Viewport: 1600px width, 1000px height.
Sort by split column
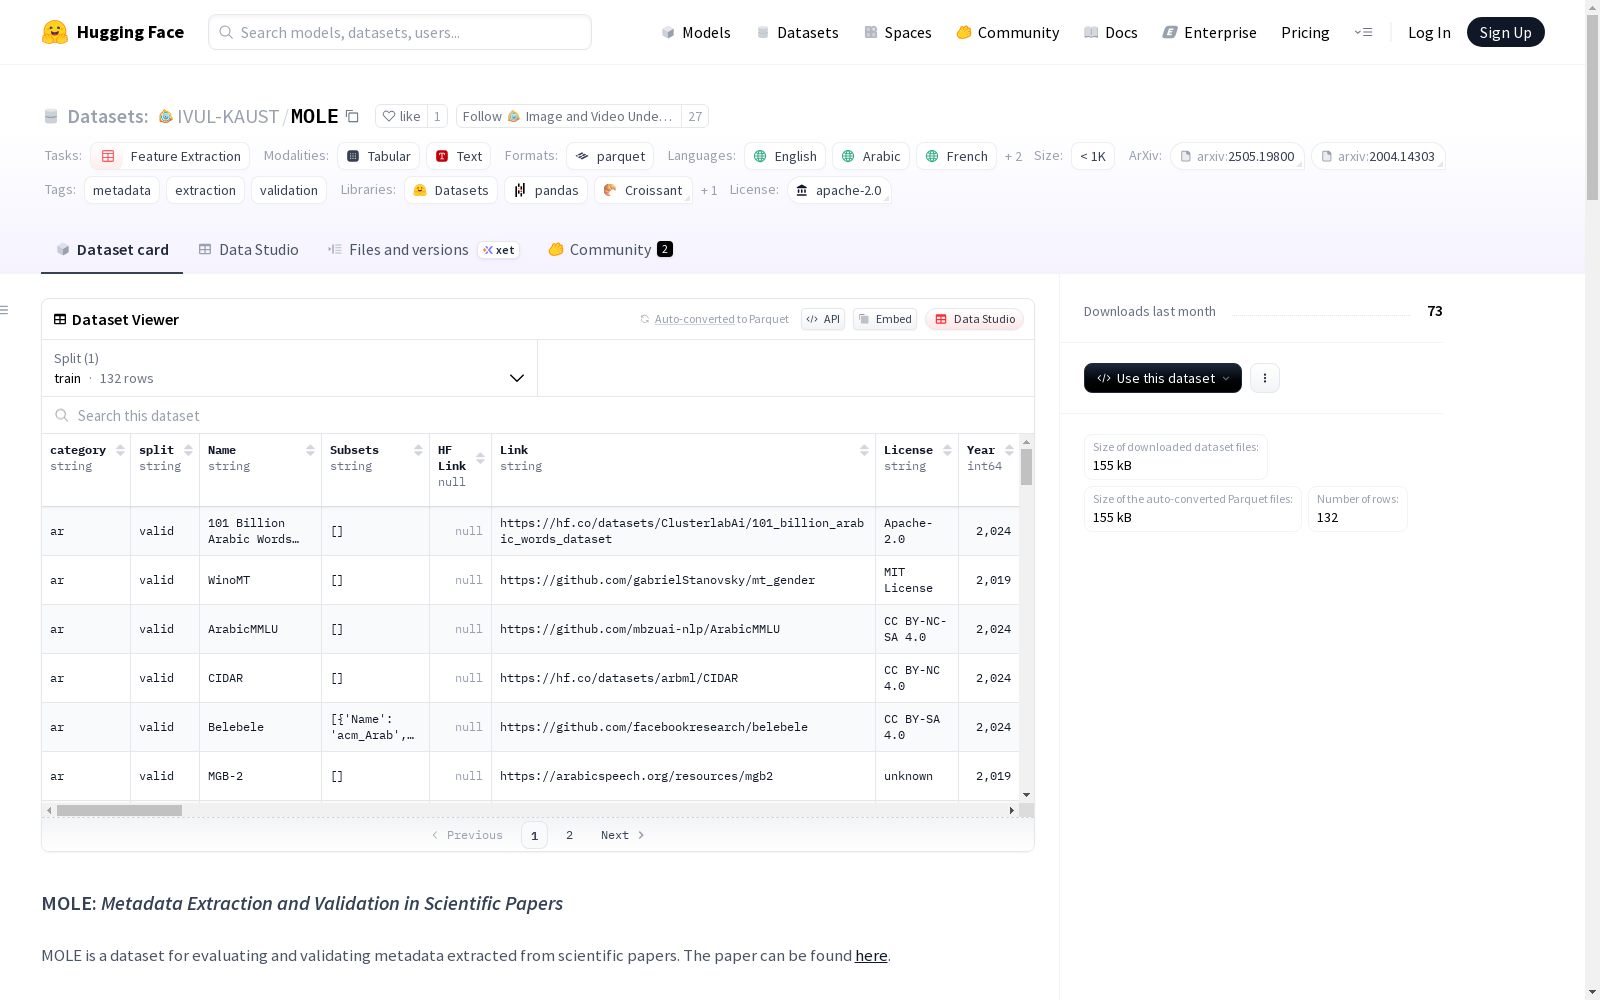[188, 450]
